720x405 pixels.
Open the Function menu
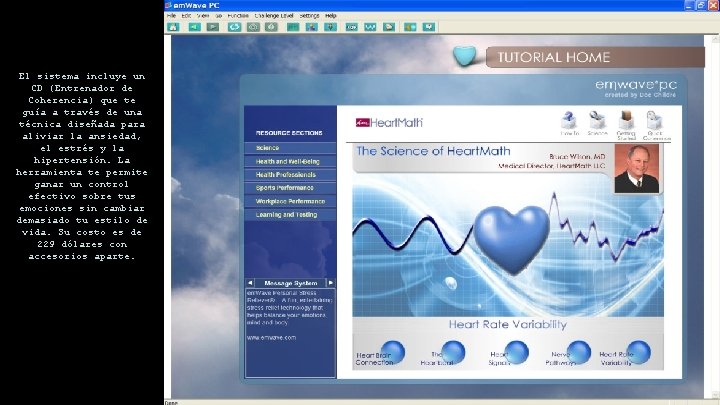click(x=238, y=16)
